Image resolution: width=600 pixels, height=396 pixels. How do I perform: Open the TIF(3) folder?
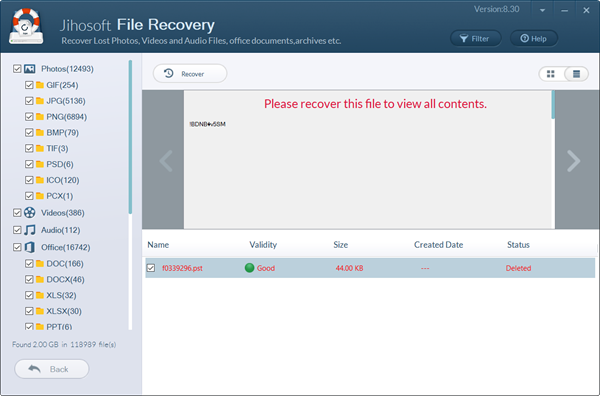click(57, 148)
